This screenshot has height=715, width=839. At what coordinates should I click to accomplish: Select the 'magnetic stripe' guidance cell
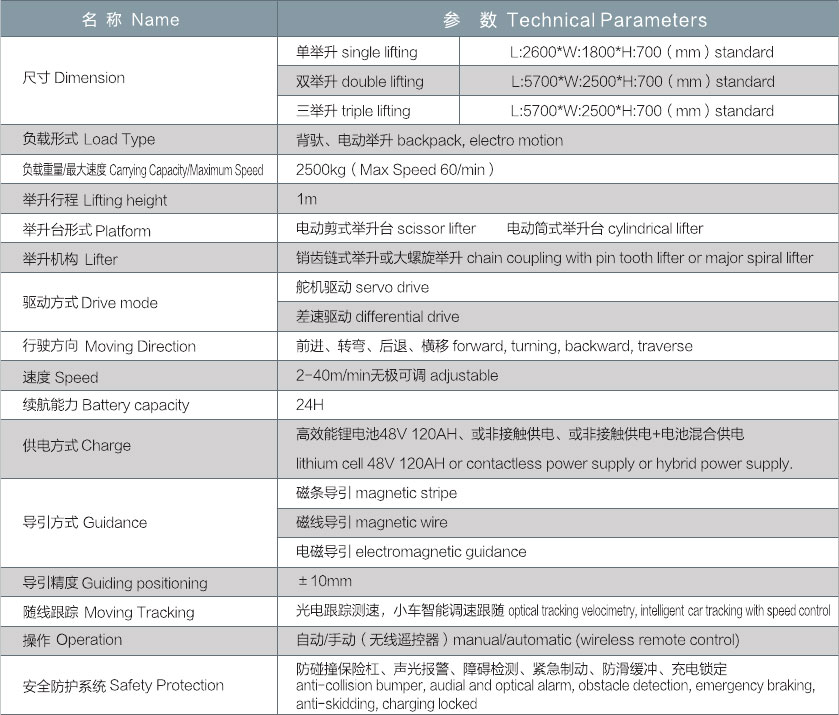[377, 493]
